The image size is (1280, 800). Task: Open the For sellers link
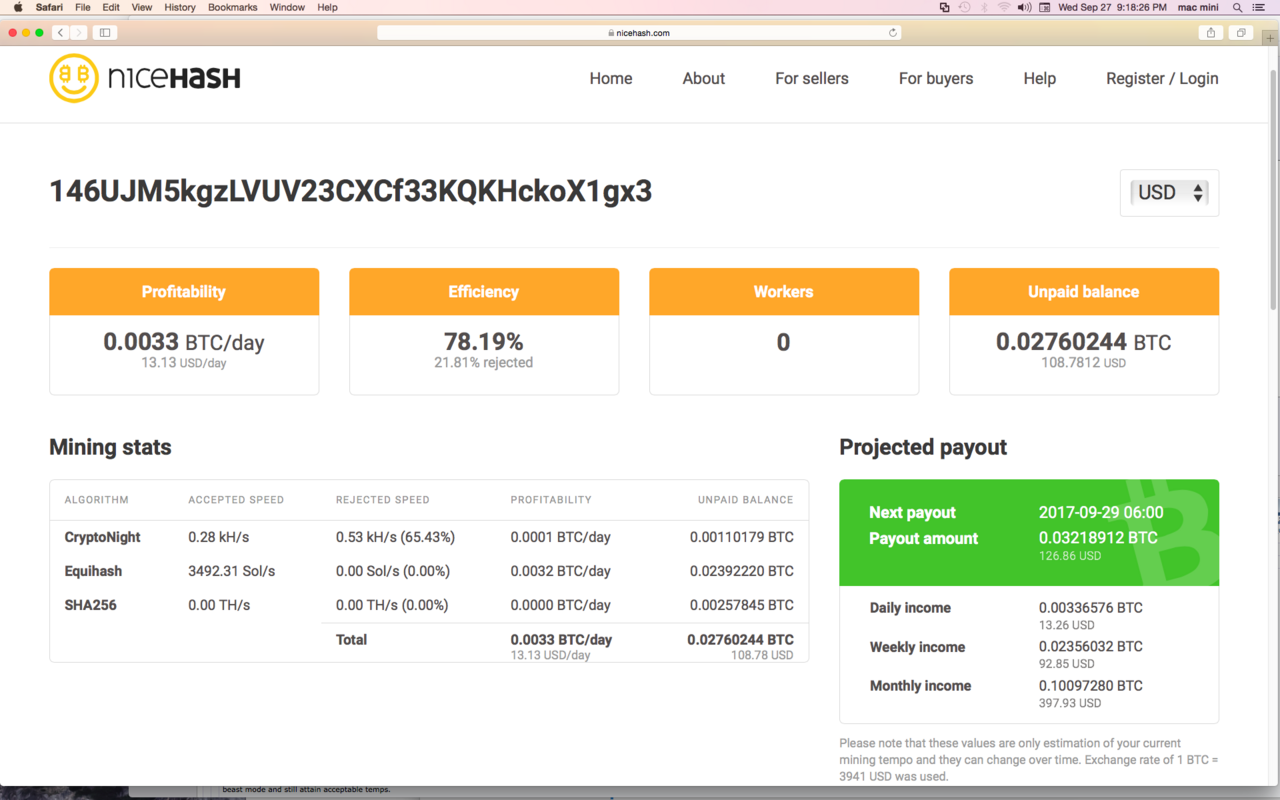click(812, 78)
